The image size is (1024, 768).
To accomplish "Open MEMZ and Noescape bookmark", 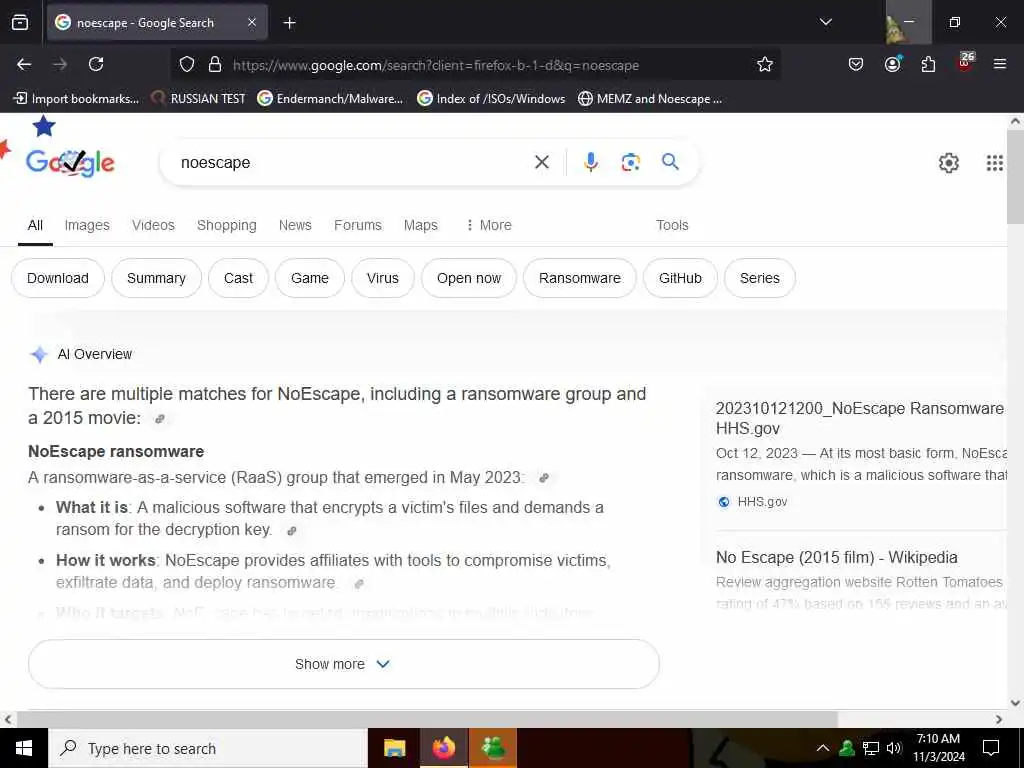I will (x=650, y=99).
